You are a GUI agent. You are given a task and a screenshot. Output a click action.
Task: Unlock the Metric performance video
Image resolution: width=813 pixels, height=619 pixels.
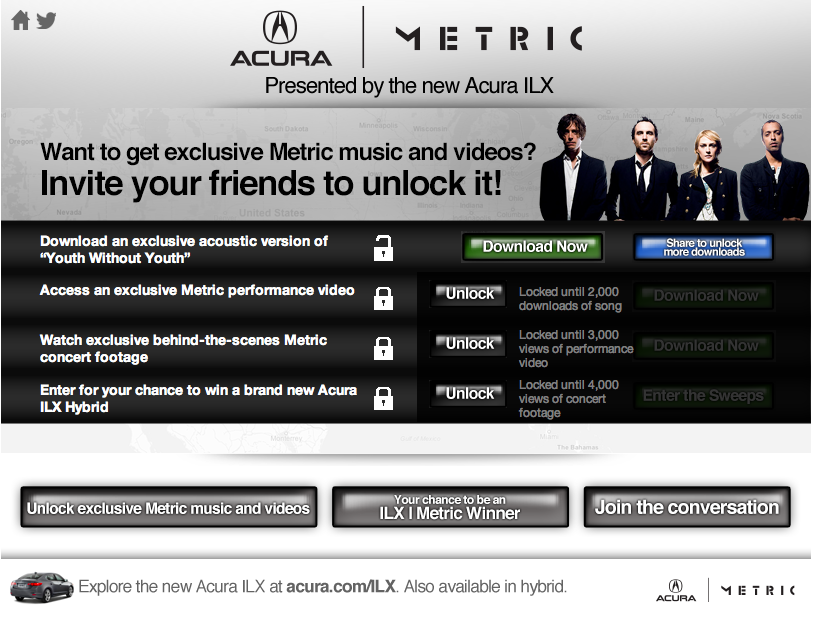pyautogui.click(x=468, y=294)
